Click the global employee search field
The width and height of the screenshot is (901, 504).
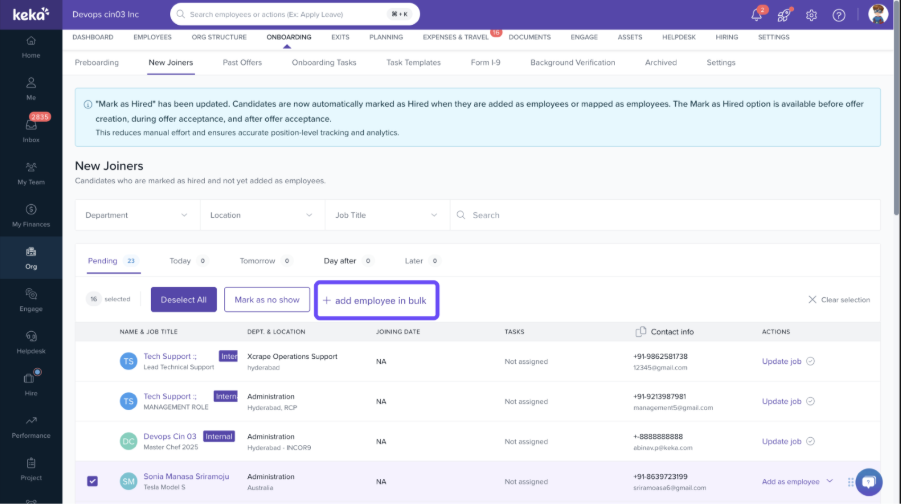295,14
